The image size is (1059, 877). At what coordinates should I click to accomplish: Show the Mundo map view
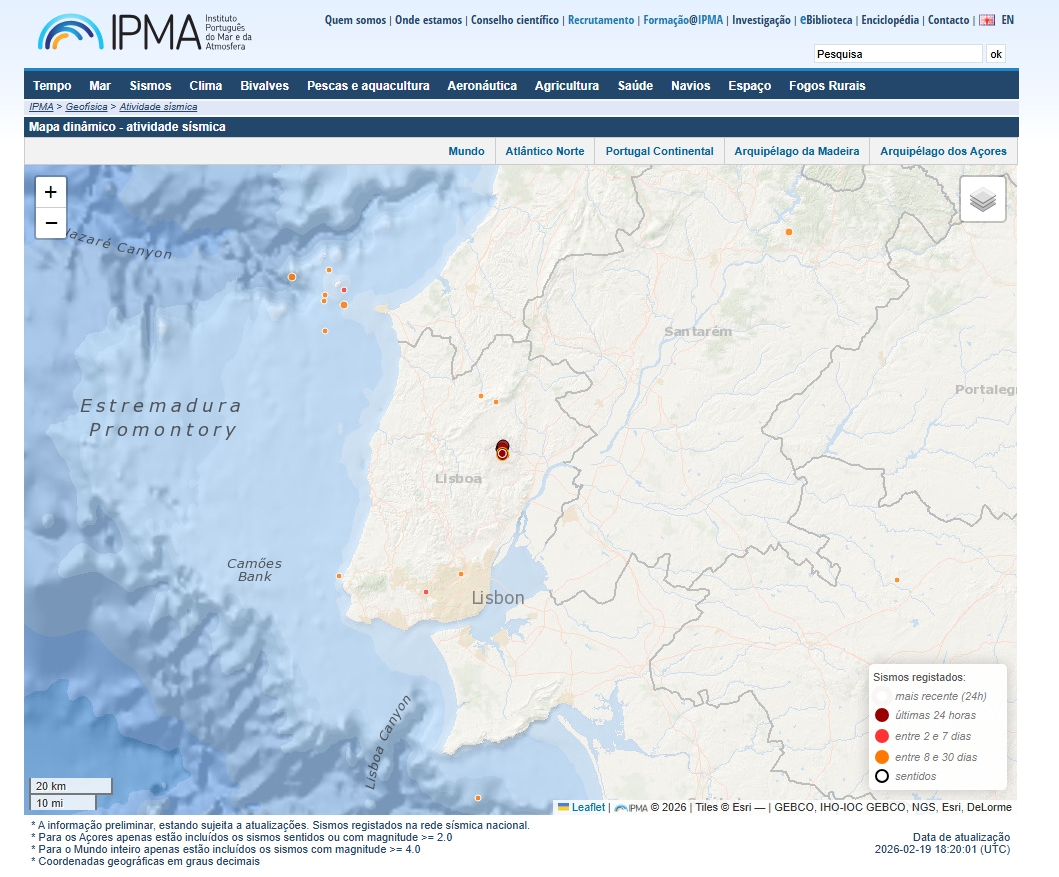pos(466,152)
